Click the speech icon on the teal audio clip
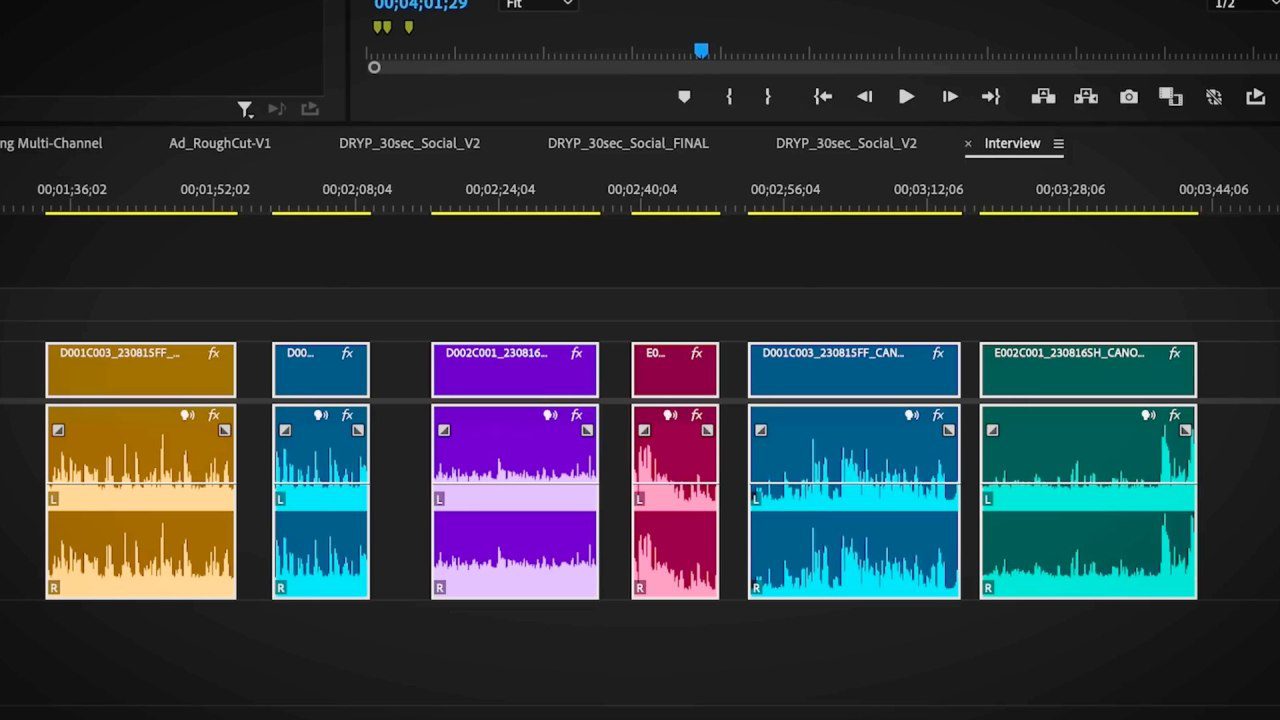Viewport: 1280px width, 720px height. click(1148, 415)
